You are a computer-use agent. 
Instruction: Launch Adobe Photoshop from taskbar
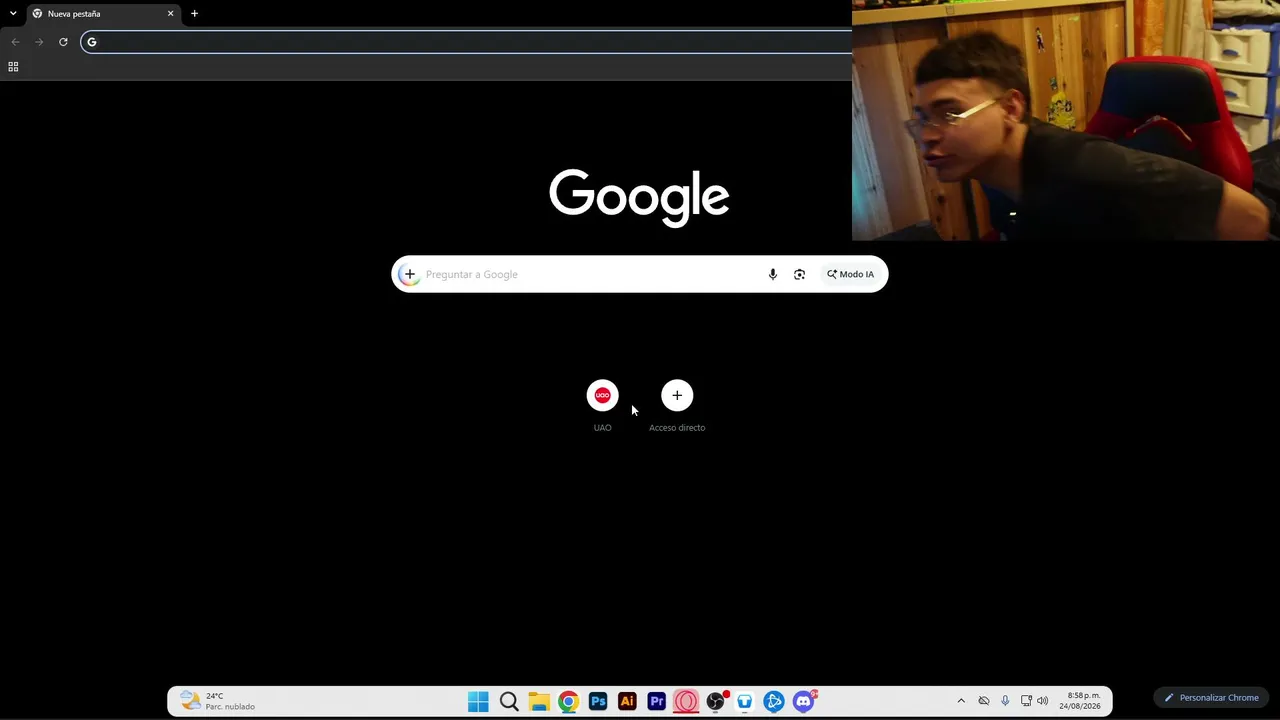(x=598, y=702)
